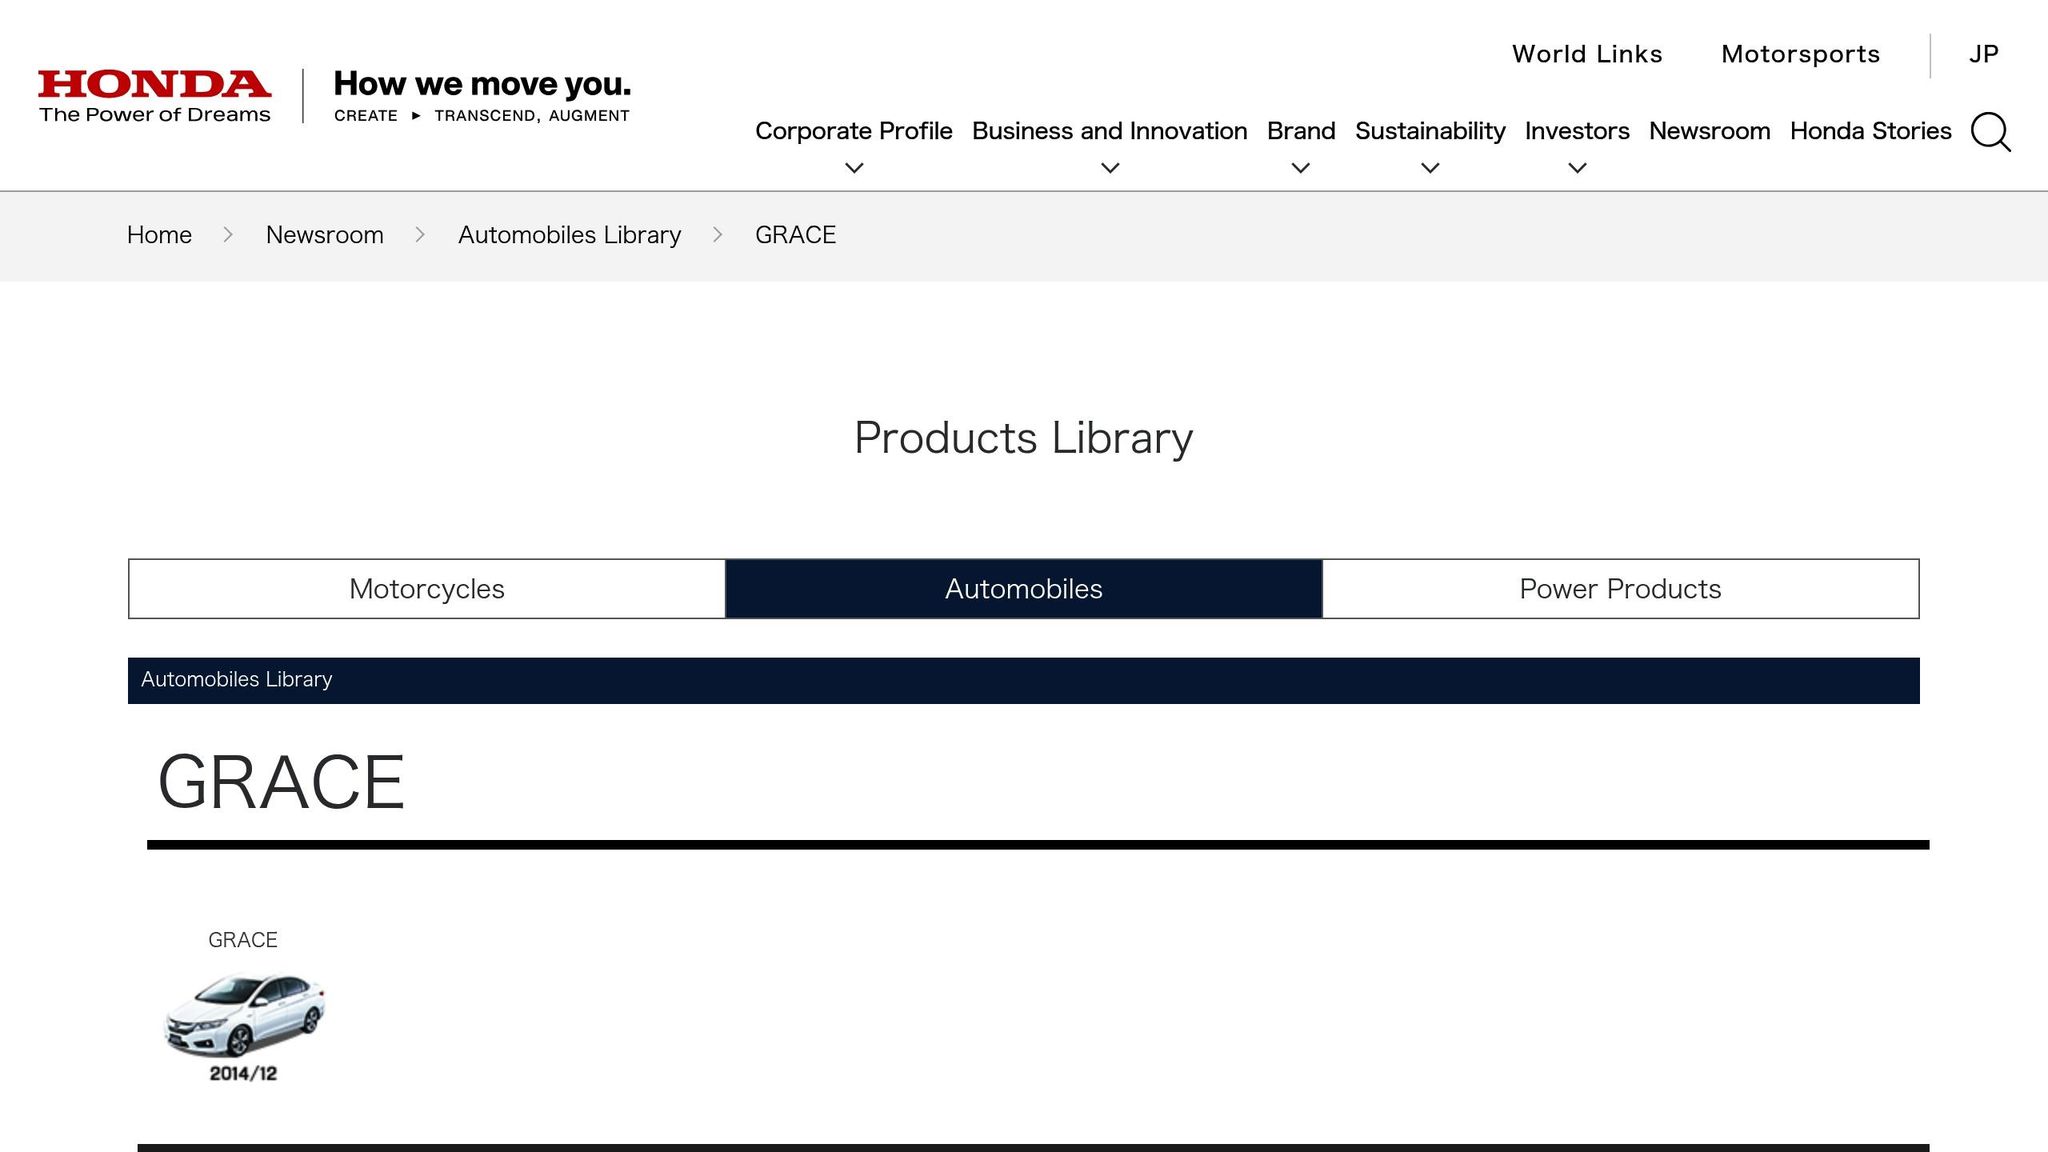2048x1152 pixels.
Task: Go to Honda Stories page
Action: [1871, 131]
